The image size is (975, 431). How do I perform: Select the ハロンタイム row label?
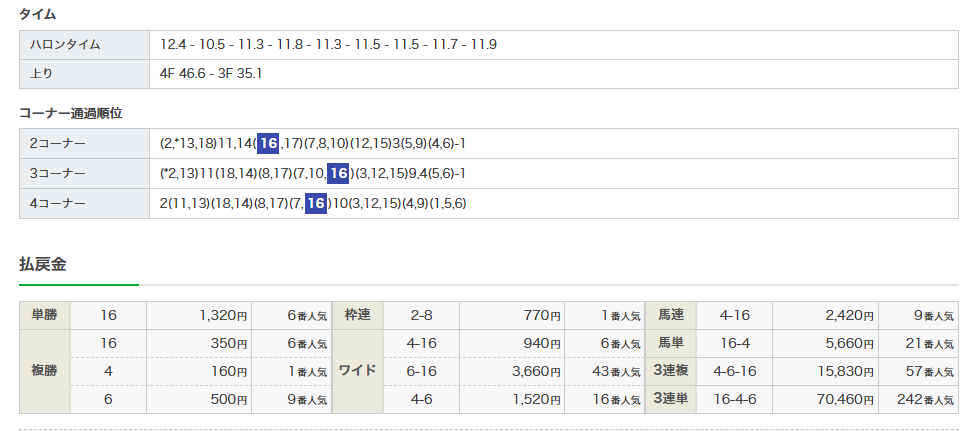pyautogui.click(x=66, y=45)
